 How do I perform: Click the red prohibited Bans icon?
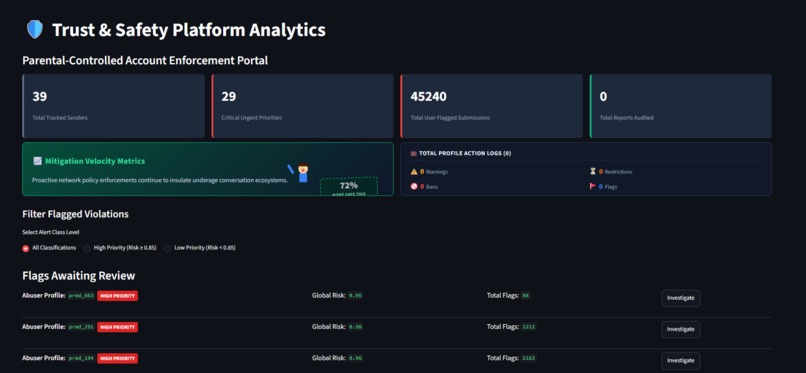(x=414, y=186)
